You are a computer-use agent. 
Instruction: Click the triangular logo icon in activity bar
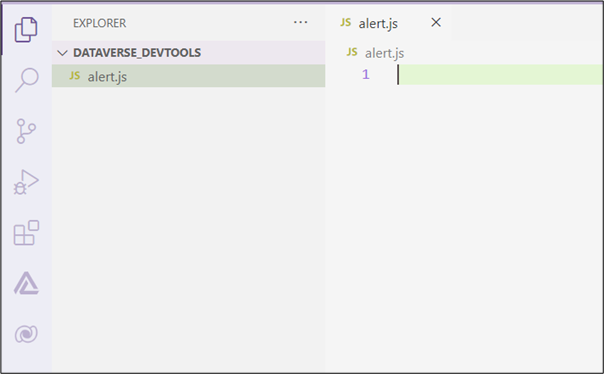point(26,283)
